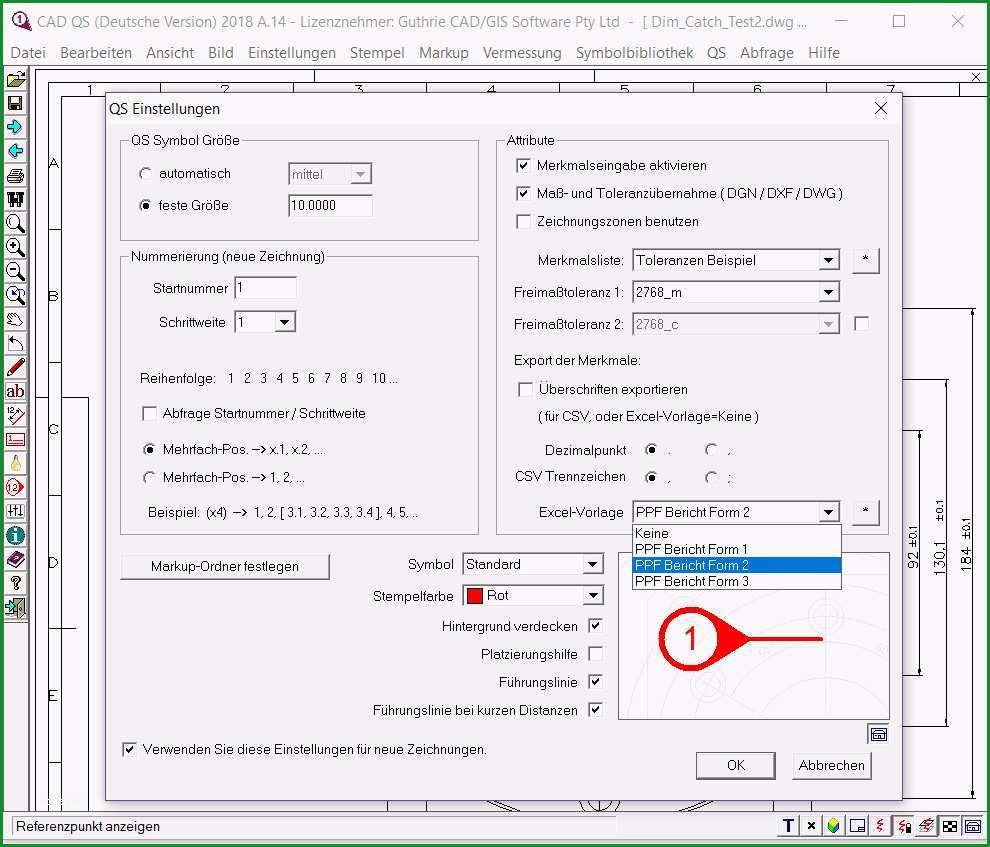Collapse the Excel-Vorlage dropdown arrow

(x=828, y=512)
